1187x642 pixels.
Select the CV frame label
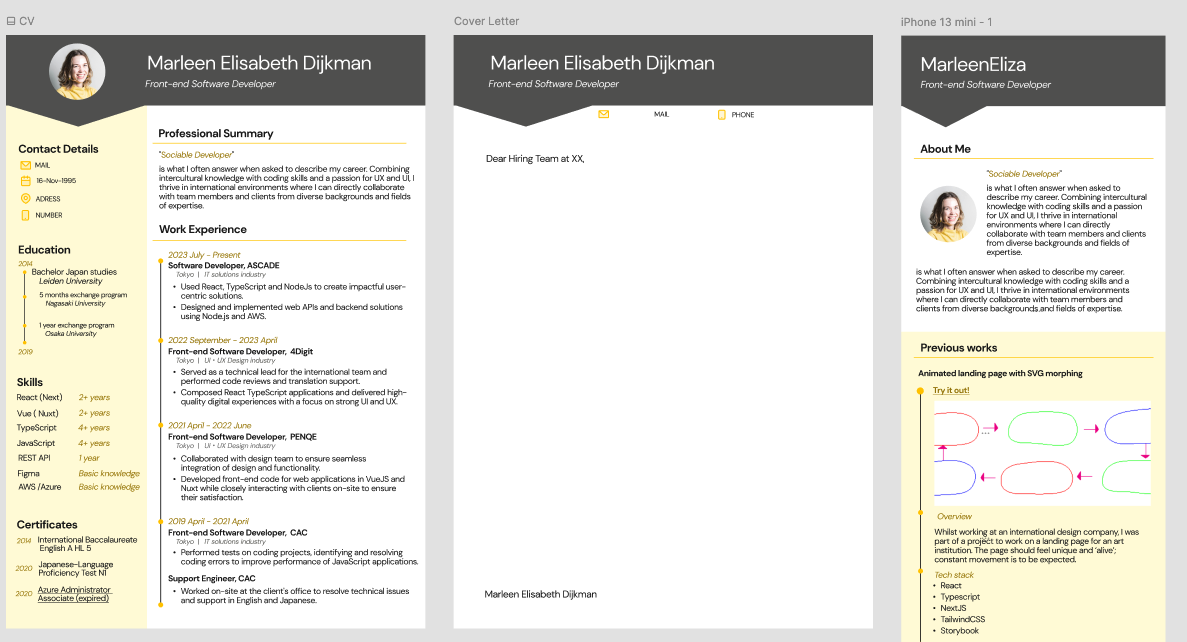tap(27, 20)
